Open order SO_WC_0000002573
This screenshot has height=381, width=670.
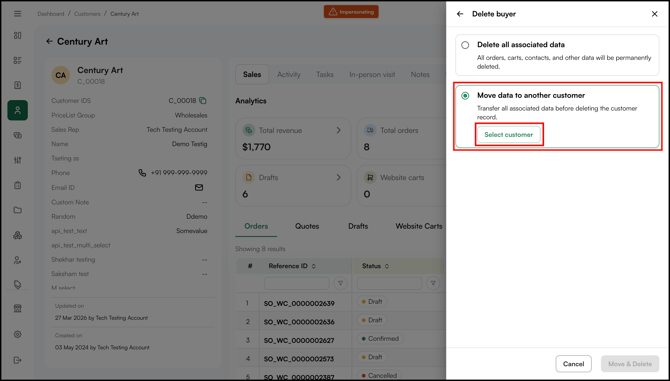pyautogui.click(x=299, y=359)
